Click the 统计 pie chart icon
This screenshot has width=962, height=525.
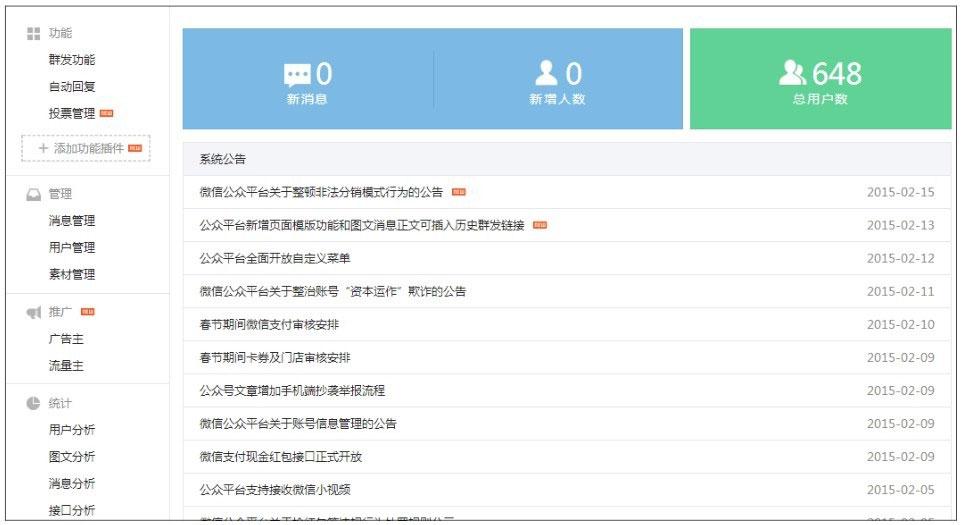click(x=33, y=403)
